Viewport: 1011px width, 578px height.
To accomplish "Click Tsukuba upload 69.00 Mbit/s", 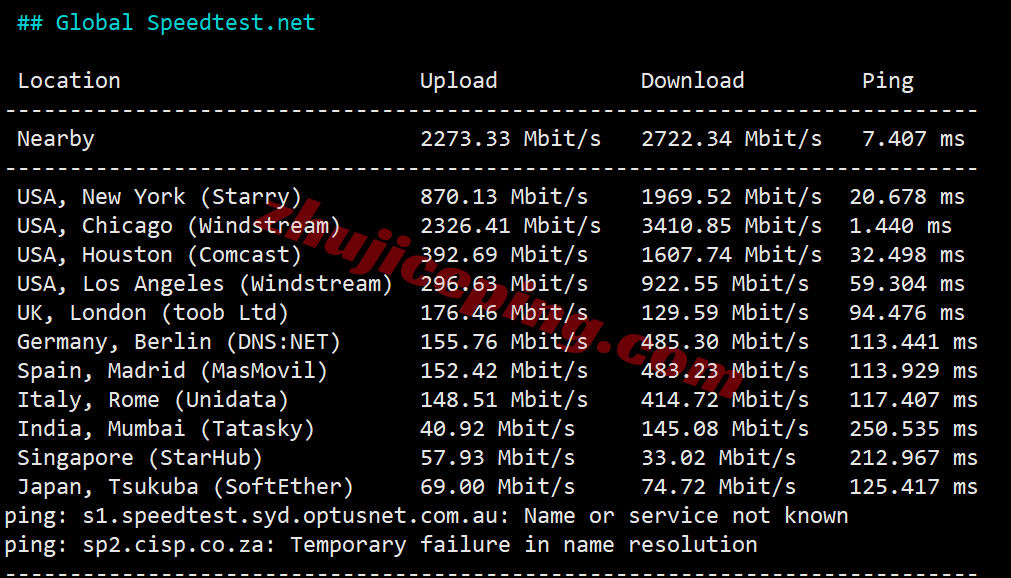I will [498, 487].
